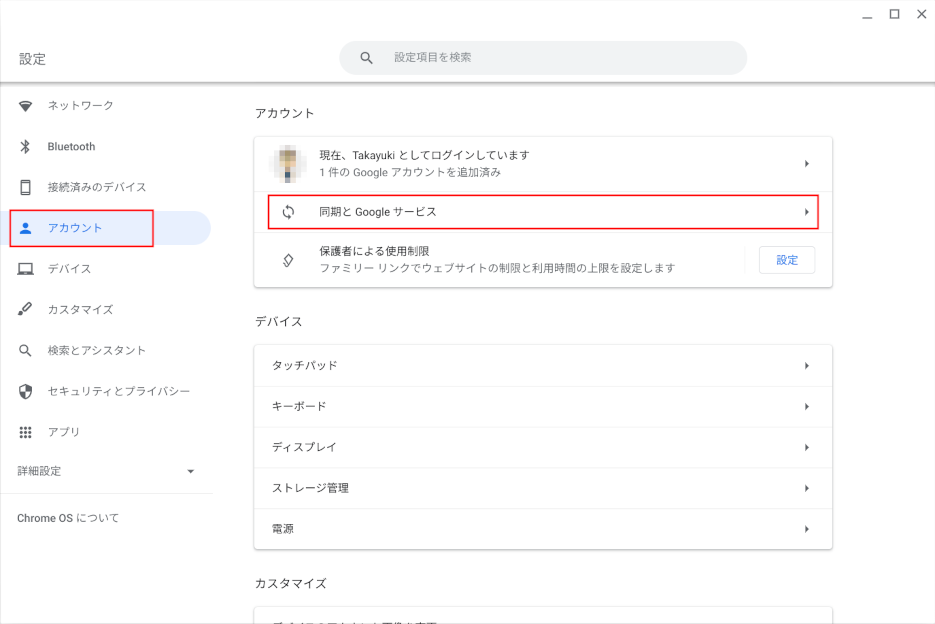Open the タッチパッド settings row arrow
935x624 pixels.
click(806, 366)
